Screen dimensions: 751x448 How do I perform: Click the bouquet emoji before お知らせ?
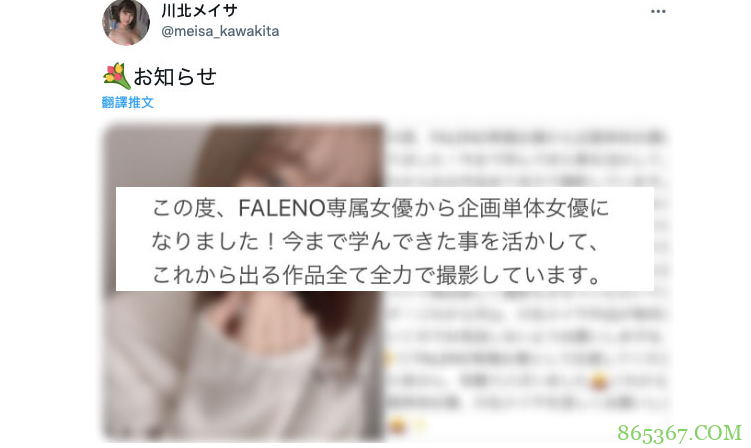click(x=116, y=76)
